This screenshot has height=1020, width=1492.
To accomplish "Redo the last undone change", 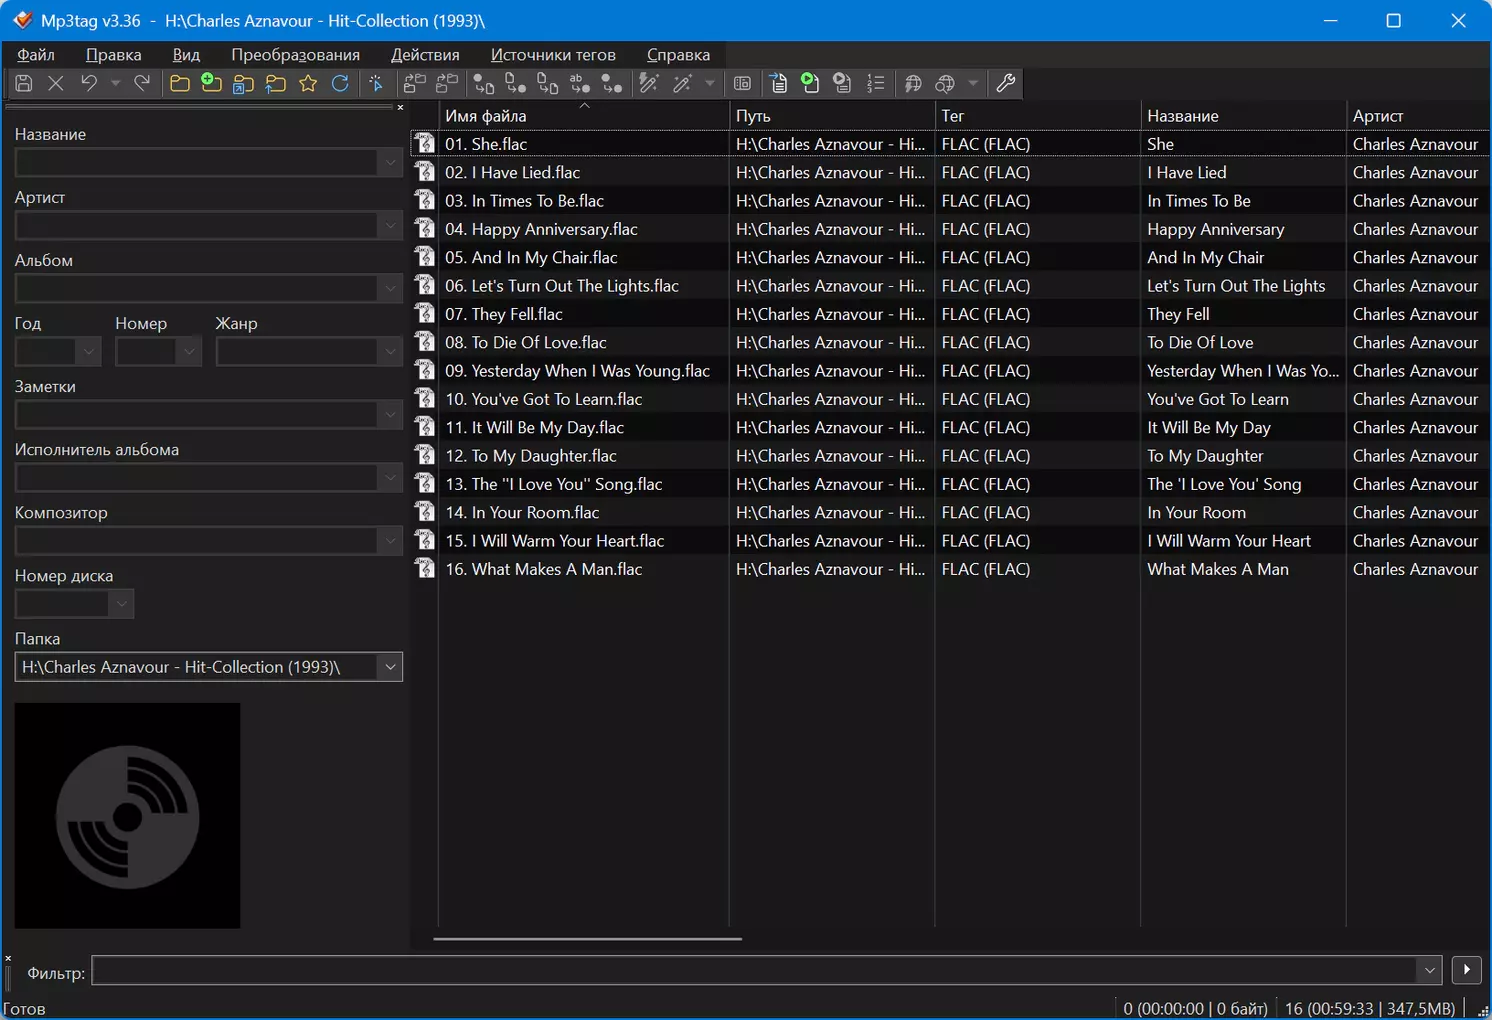I will pyautogui.click(x=142, y=84).
